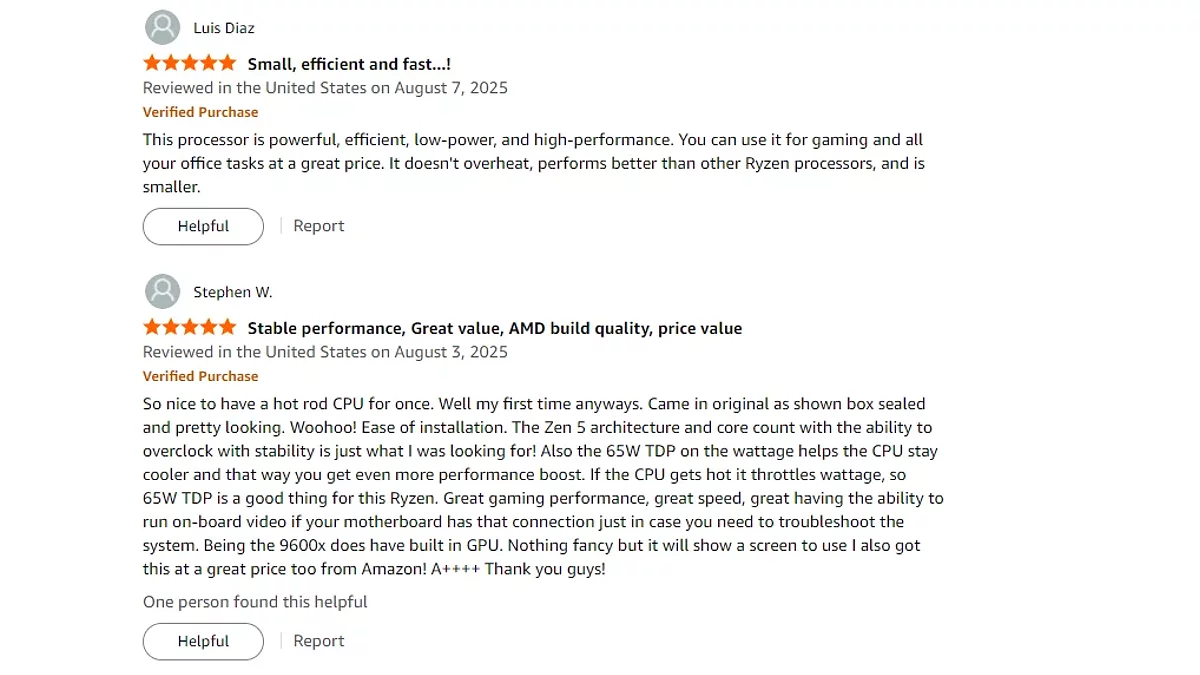Viewport: 1200px width, 675px height.
Task: Click the August 7, 2025 review date line
Action: [325, 88]
